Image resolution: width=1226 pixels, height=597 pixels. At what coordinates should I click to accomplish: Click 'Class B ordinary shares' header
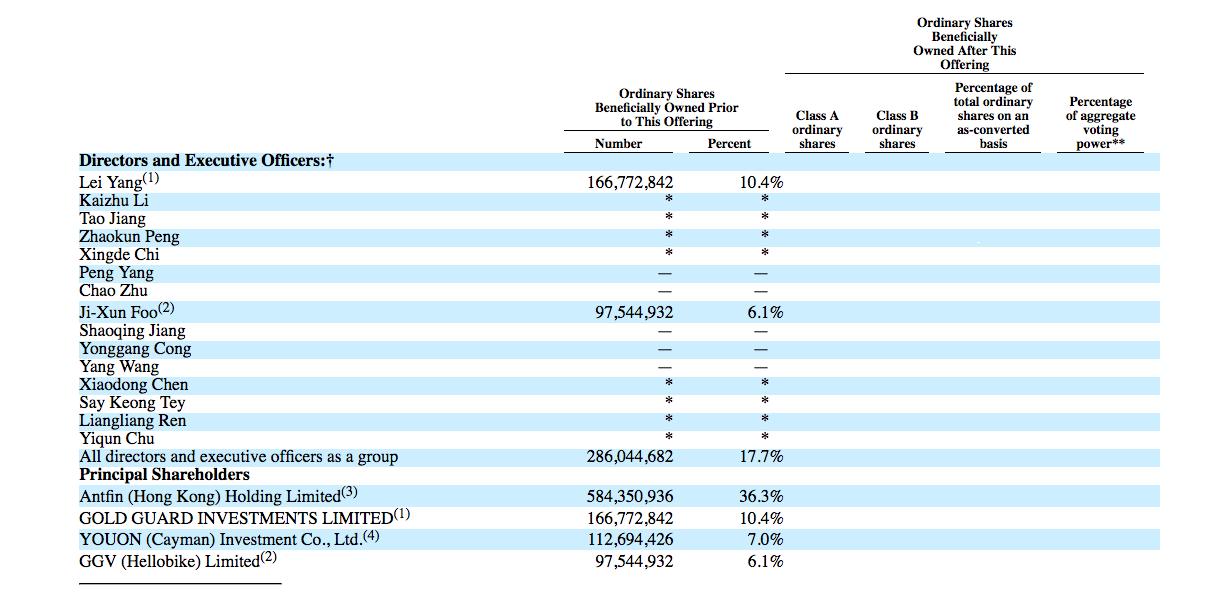click(x=897, y=130)
